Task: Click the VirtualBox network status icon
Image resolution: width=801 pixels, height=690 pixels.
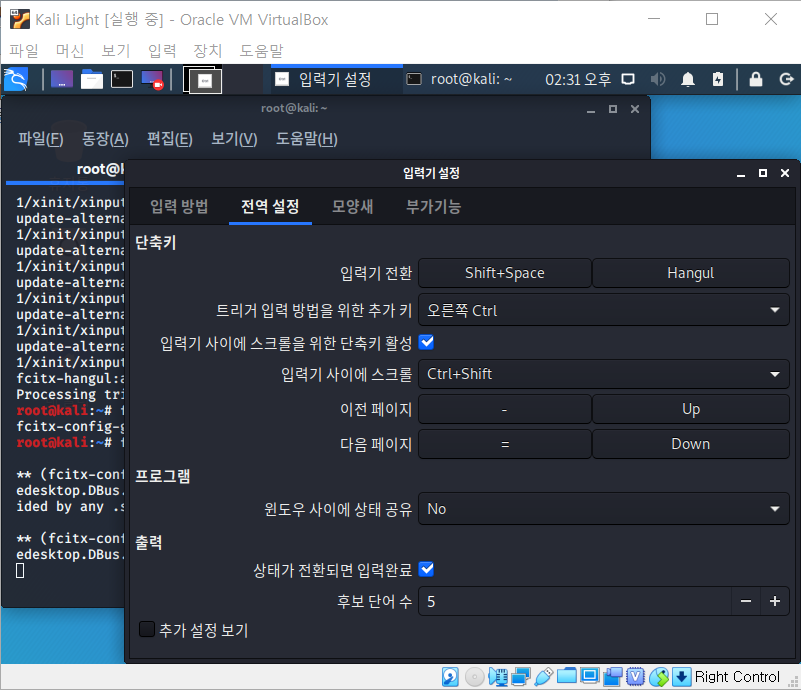Action: [521, 677]
